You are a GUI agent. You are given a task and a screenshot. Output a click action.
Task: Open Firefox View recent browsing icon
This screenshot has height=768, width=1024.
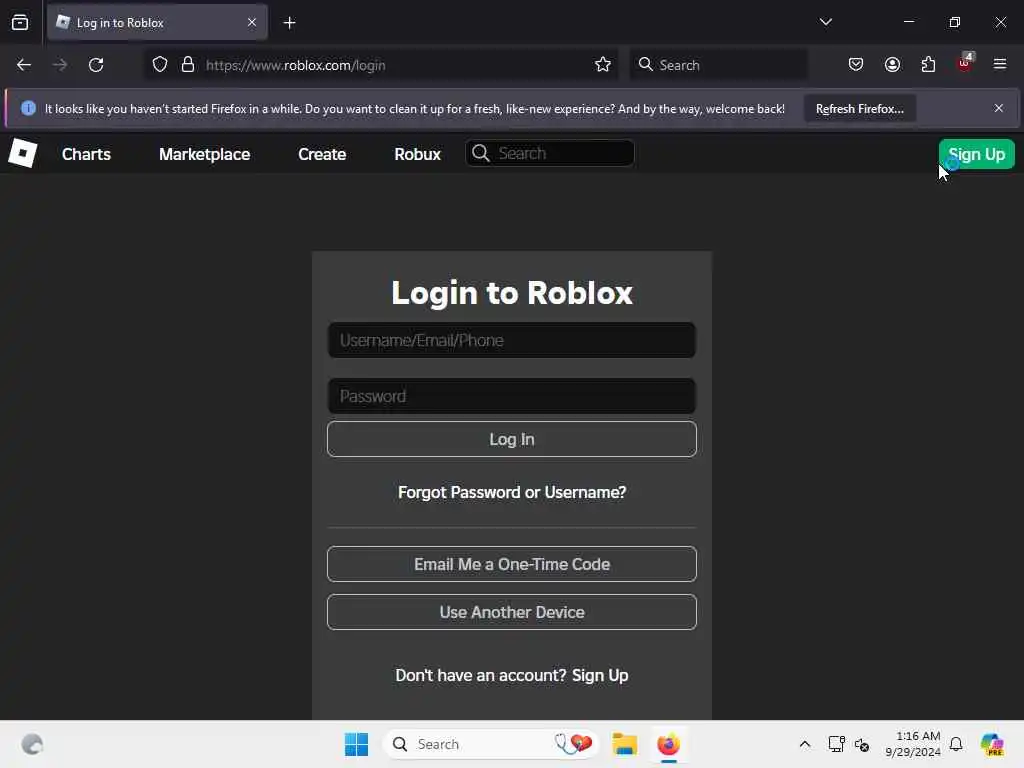[x=20, y=23]
